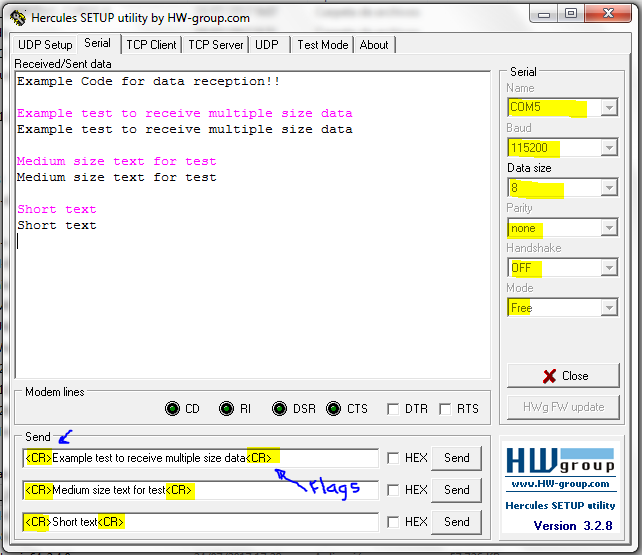Click the RI modem line indicator
This screenshot has height=555, width=642.
[226, 408]
